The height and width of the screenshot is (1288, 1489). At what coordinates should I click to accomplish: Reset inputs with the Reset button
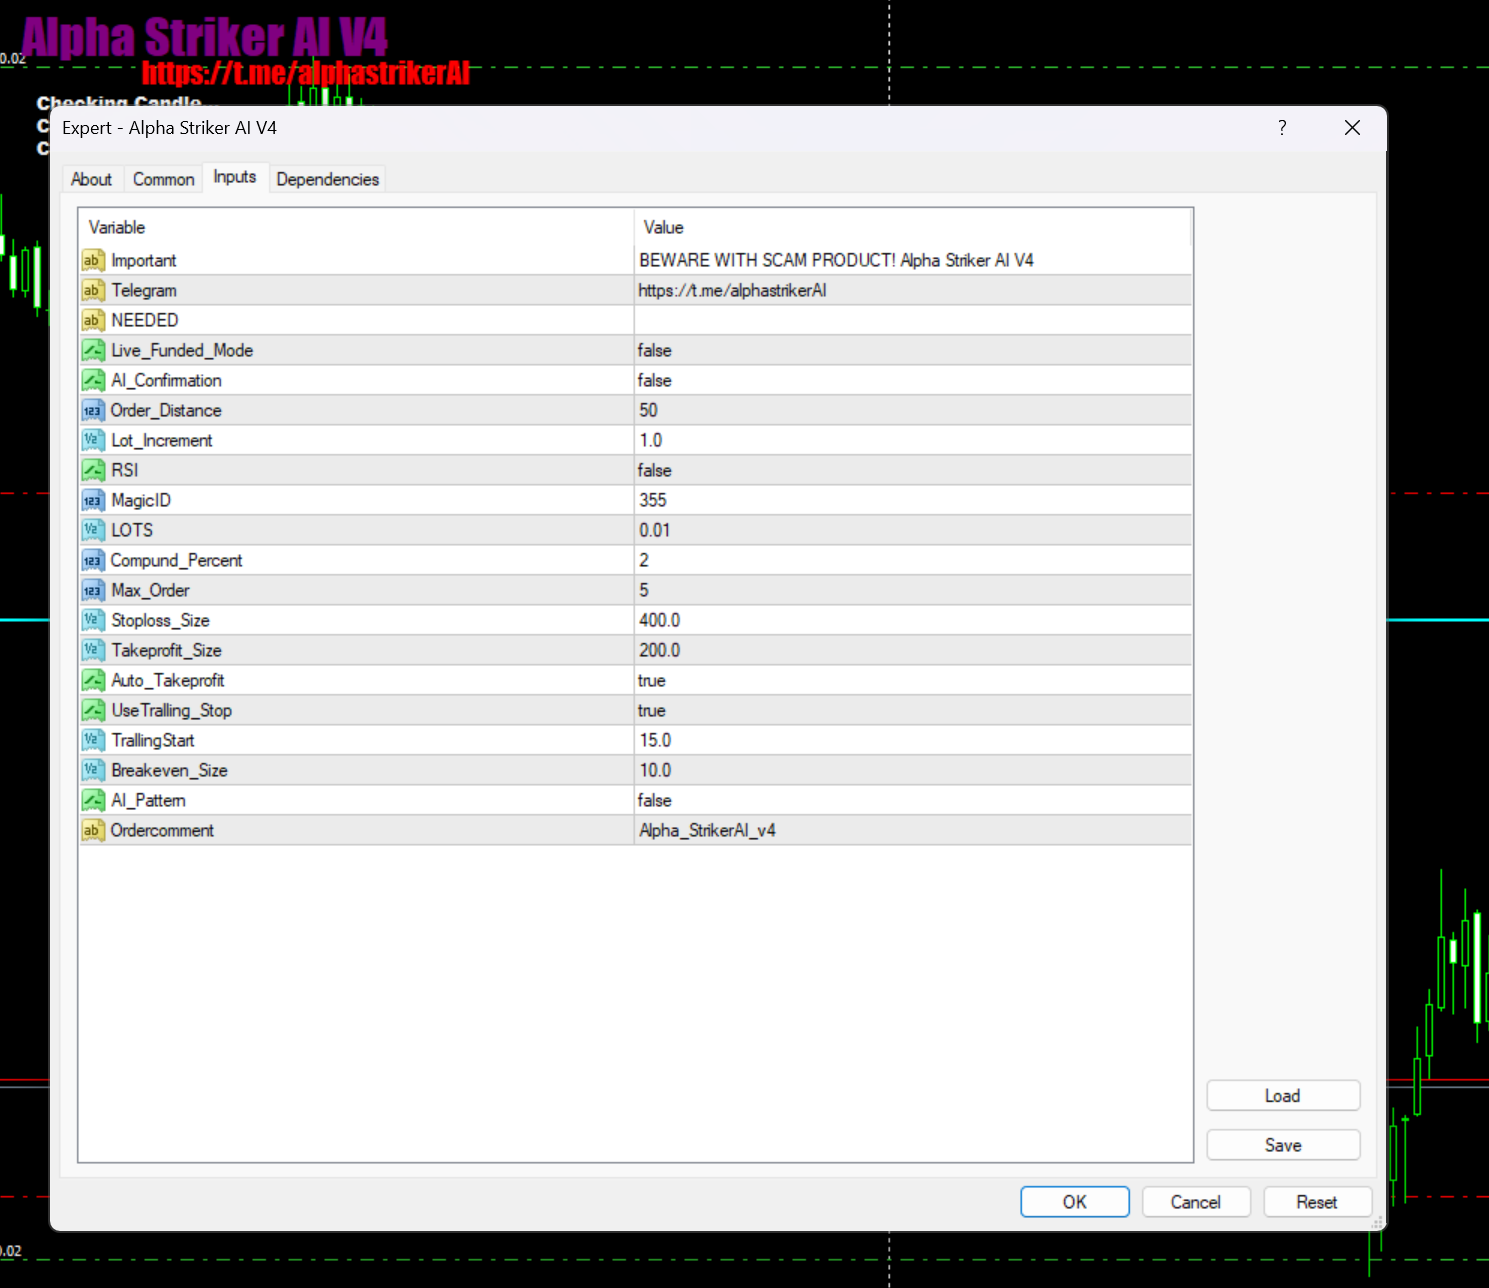coord(1317,1202)
